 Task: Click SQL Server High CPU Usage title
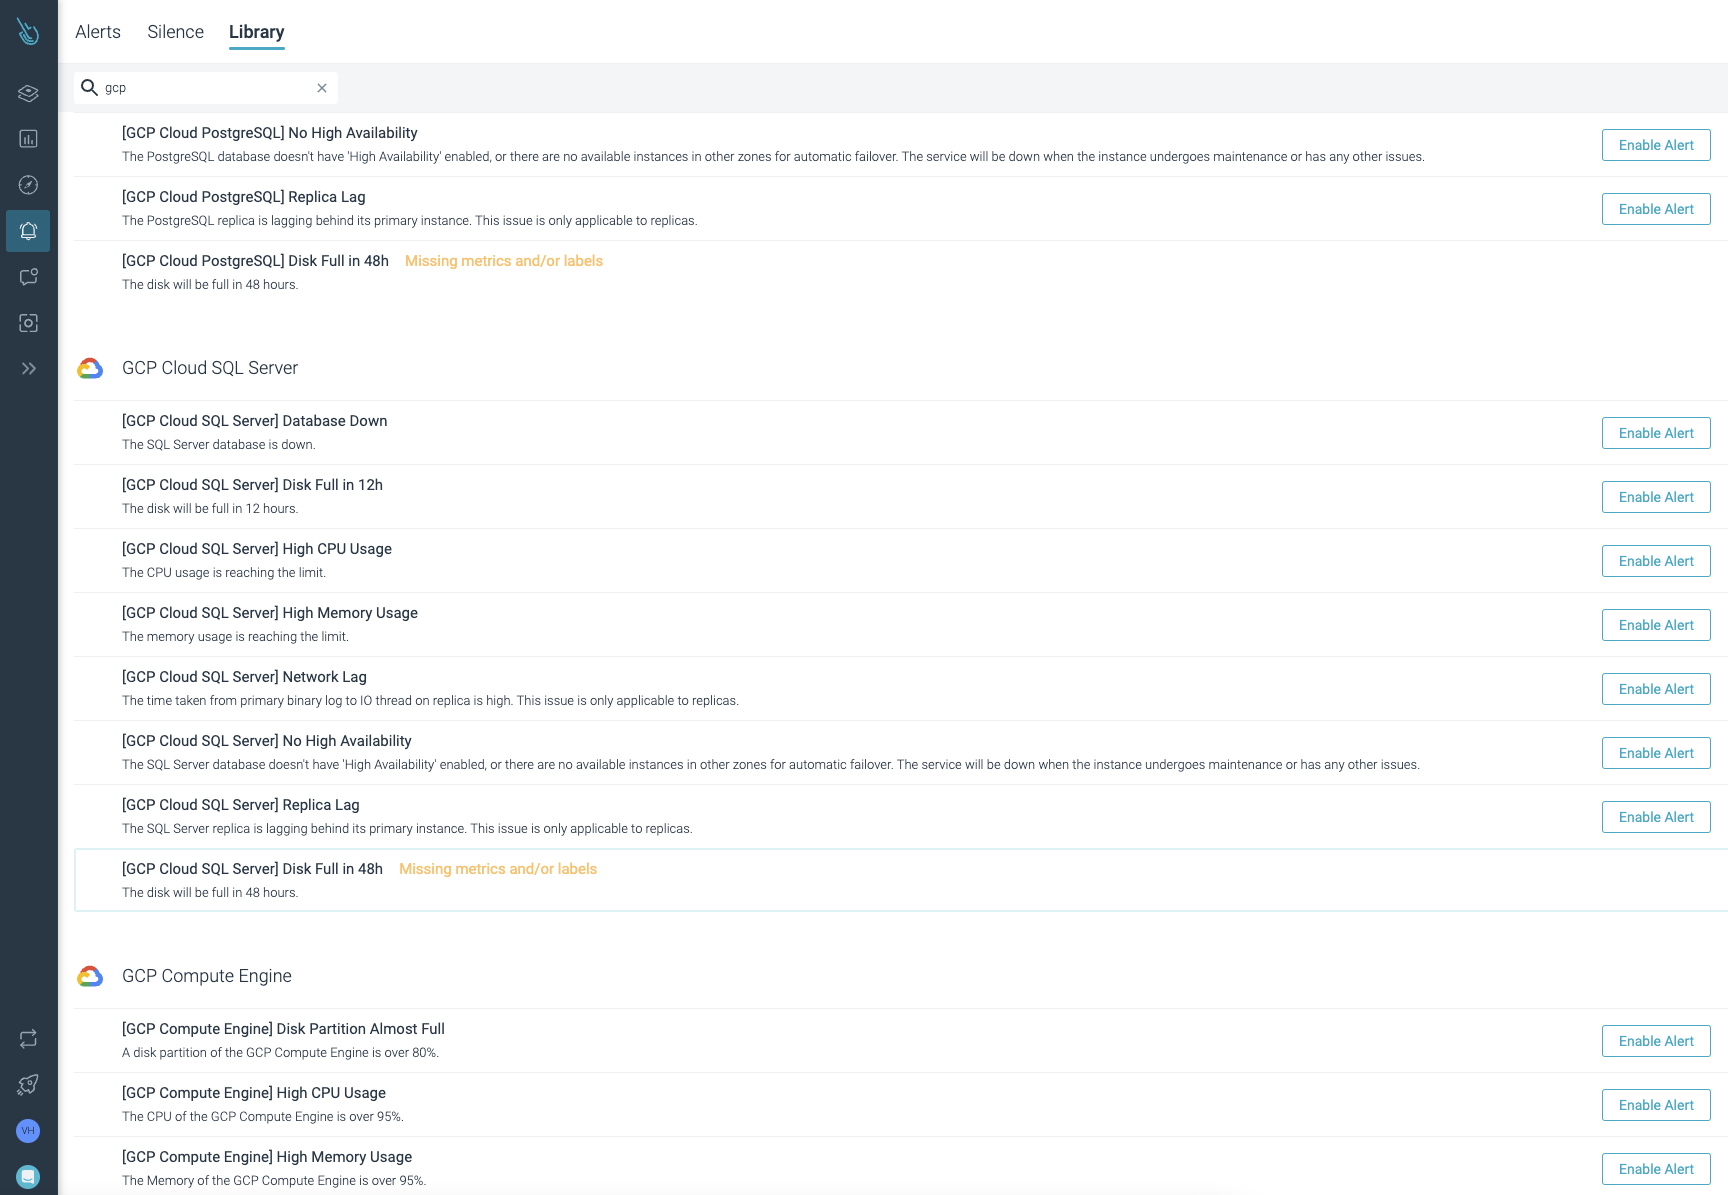[257, 549]
